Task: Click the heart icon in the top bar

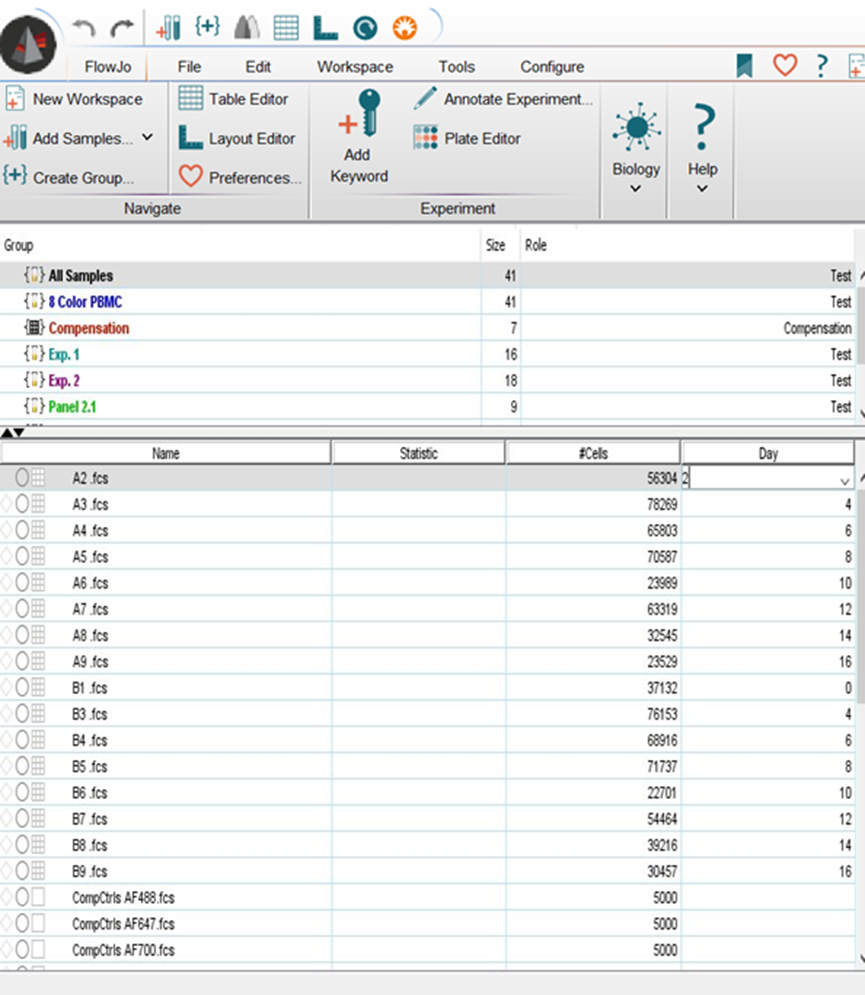Action: click(x=784, y=65)
